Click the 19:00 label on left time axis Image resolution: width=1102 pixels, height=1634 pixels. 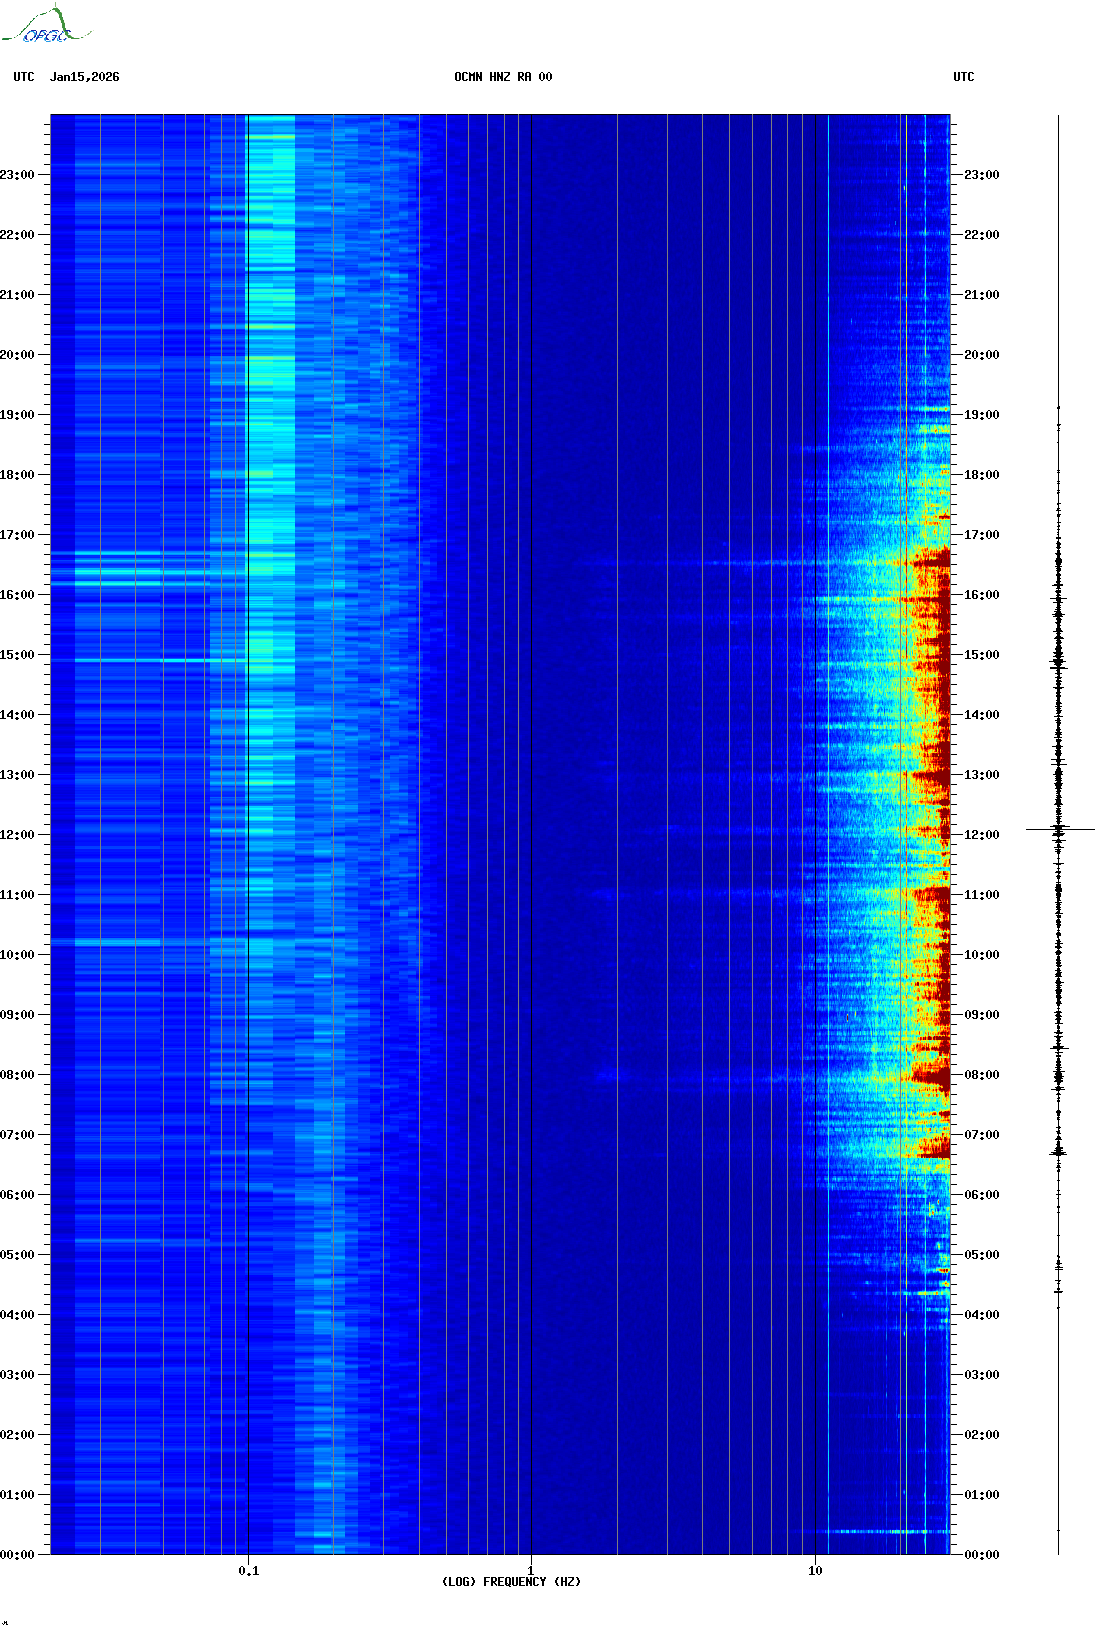[x=17, y=415]
